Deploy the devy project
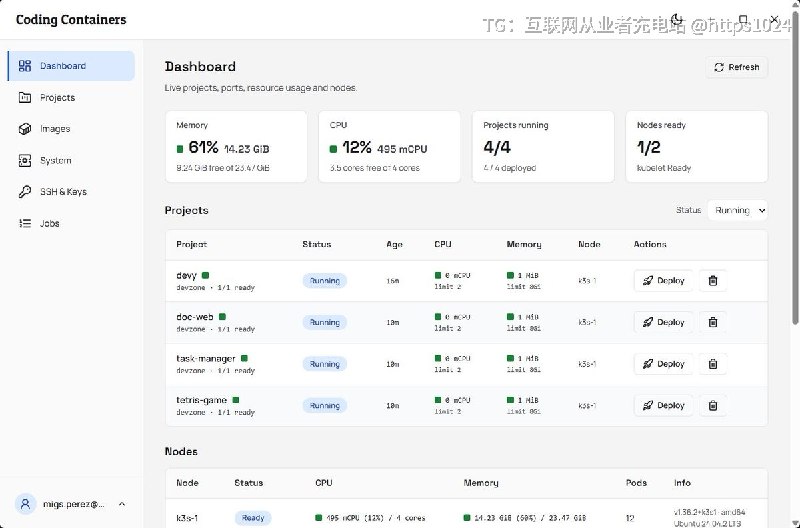 tap(663, 281)
